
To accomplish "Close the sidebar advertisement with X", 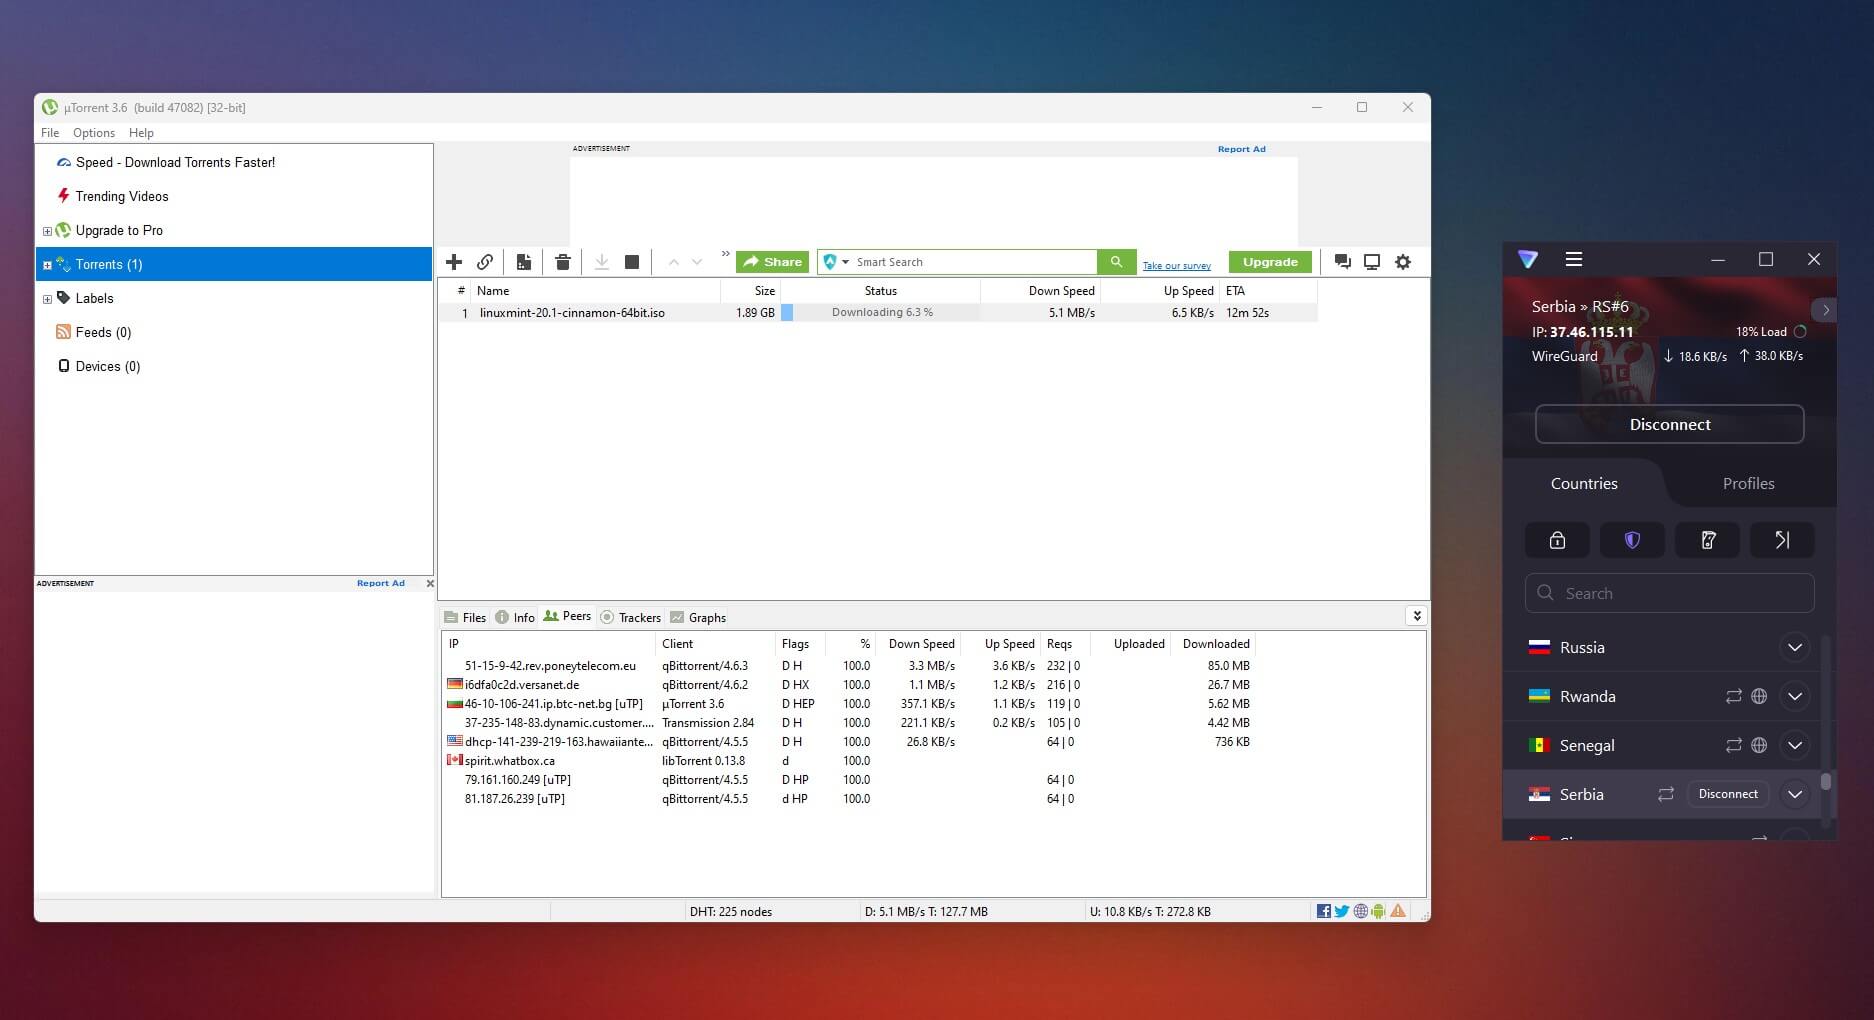I will coord(430,583).
